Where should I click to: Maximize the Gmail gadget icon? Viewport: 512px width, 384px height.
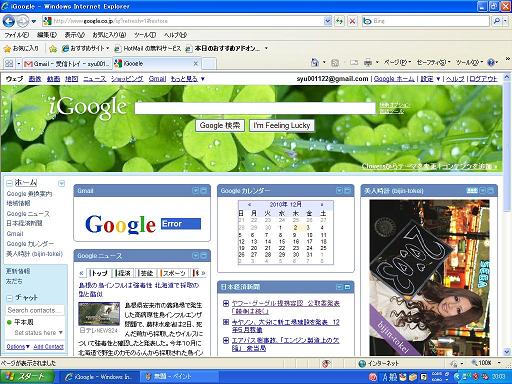tap(203, 190)
